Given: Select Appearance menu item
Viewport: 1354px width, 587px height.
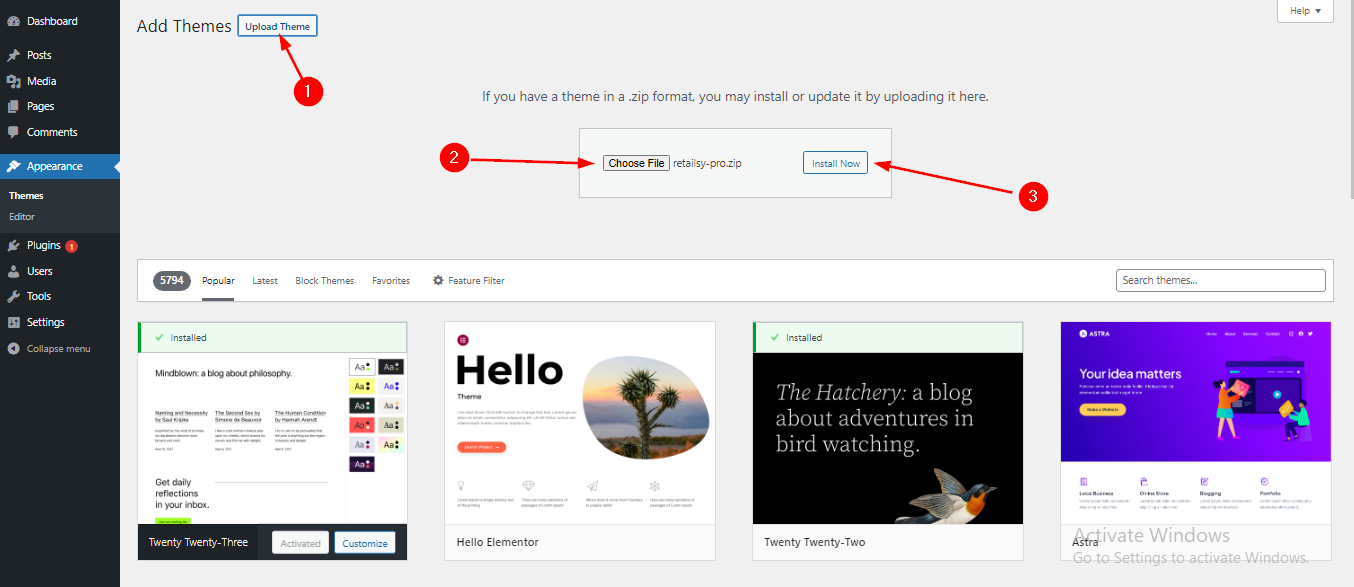Looking at the screenshot, I should pos(60,166).
